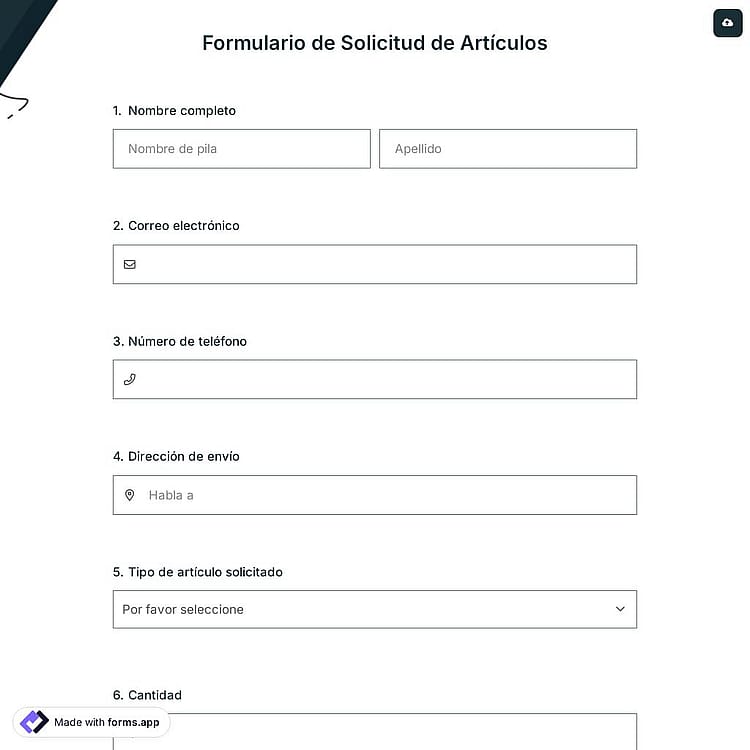The height and width of the screenshot is (750, 750).
Task: Open the Tipo de artículo solicitado dropdown
Action: [x=375, y=609]
